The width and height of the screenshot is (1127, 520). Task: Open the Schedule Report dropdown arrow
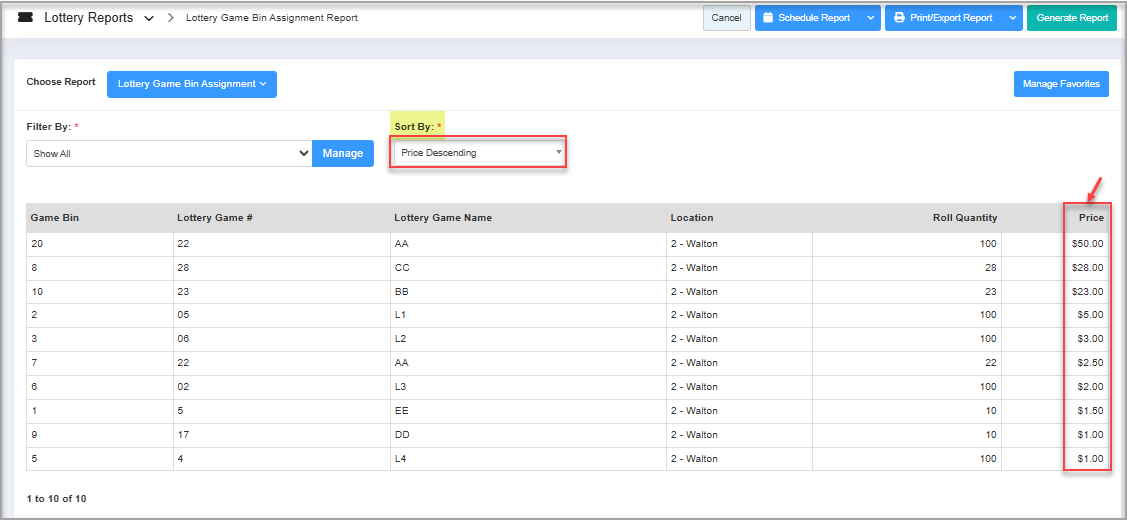870,18
